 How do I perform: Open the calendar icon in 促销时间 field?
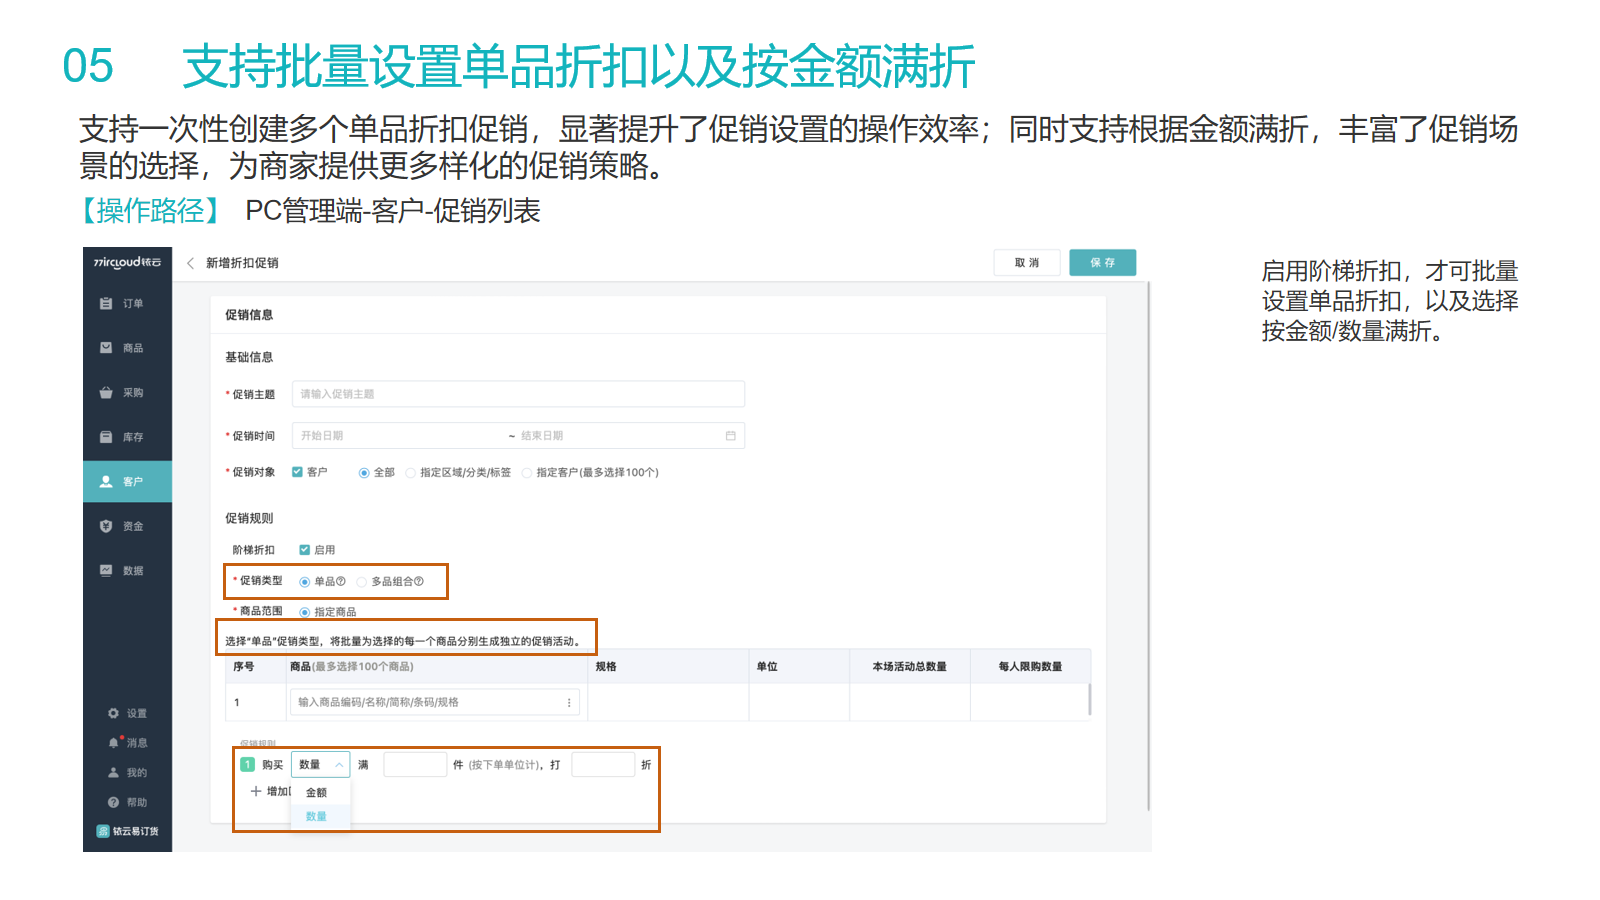coord(730,436)
